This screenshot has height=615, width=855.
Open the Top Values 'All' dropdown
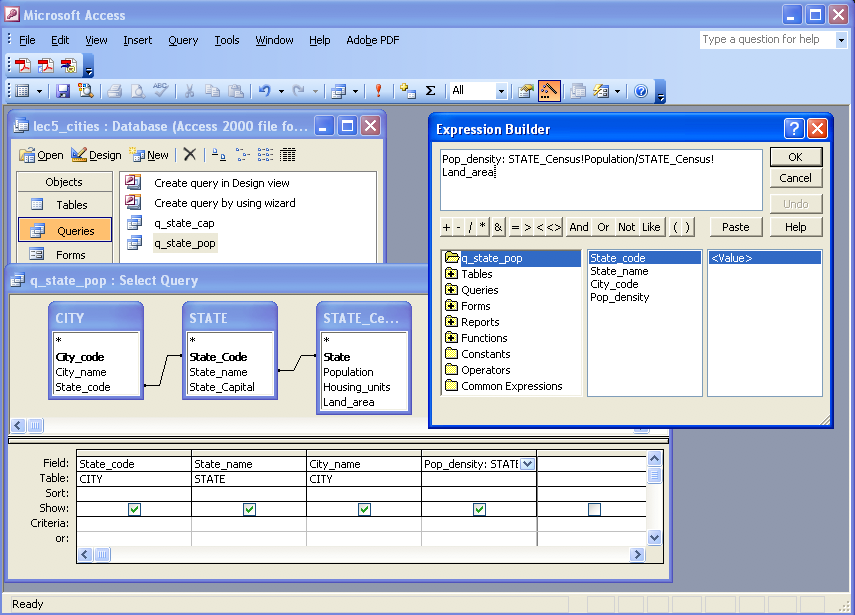502,91
